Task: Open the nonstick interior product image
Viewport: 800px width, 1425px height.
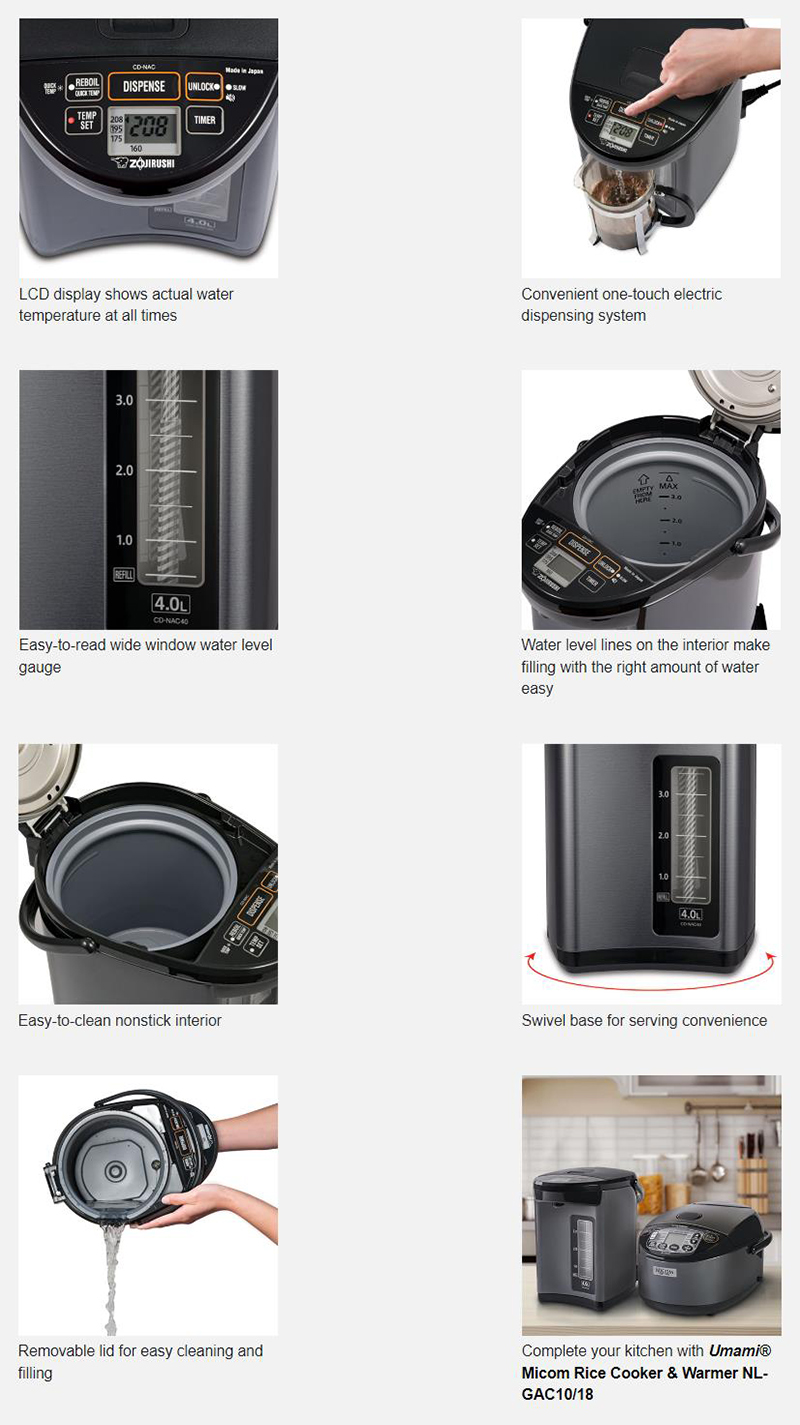Action: [149, 874]
